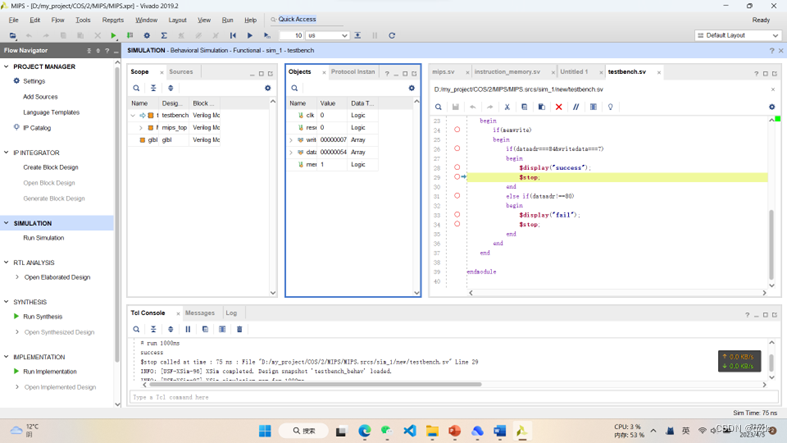
Task: Open the Scope panel settings gear
Action: coord(268,88)
